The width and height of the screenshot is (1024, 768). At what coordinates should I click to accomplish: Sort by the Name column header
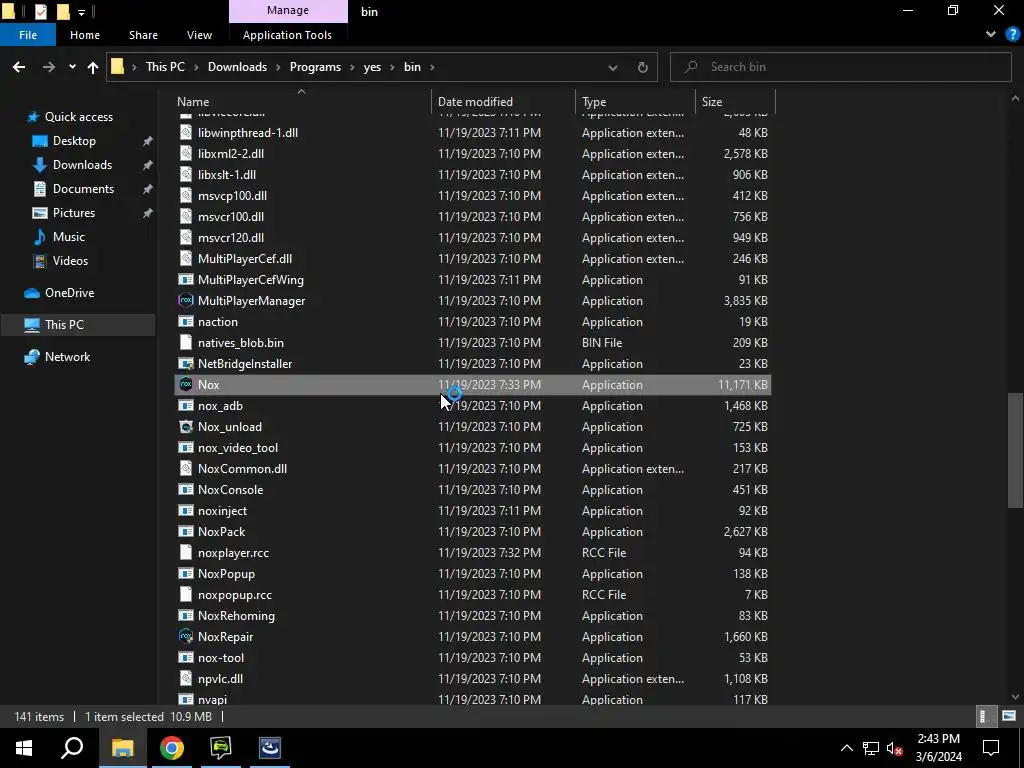pyautogui.click(x=302, y=101)
